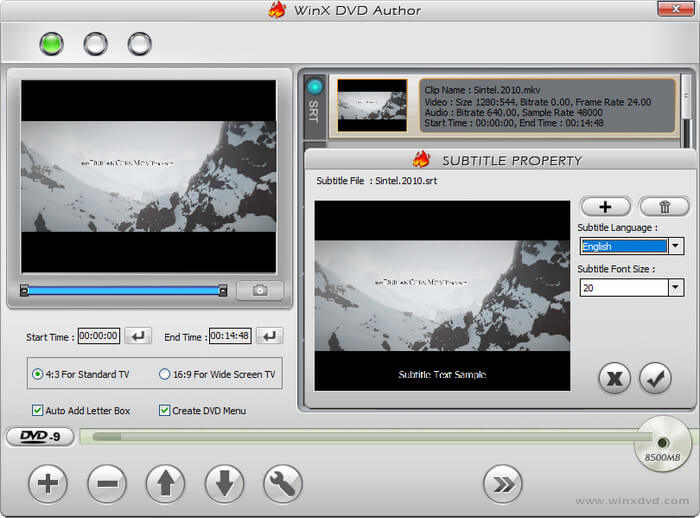Click the second step indicator circle
Image resolution: width=700 pixels, height=518 pixels.
(96, 44)
